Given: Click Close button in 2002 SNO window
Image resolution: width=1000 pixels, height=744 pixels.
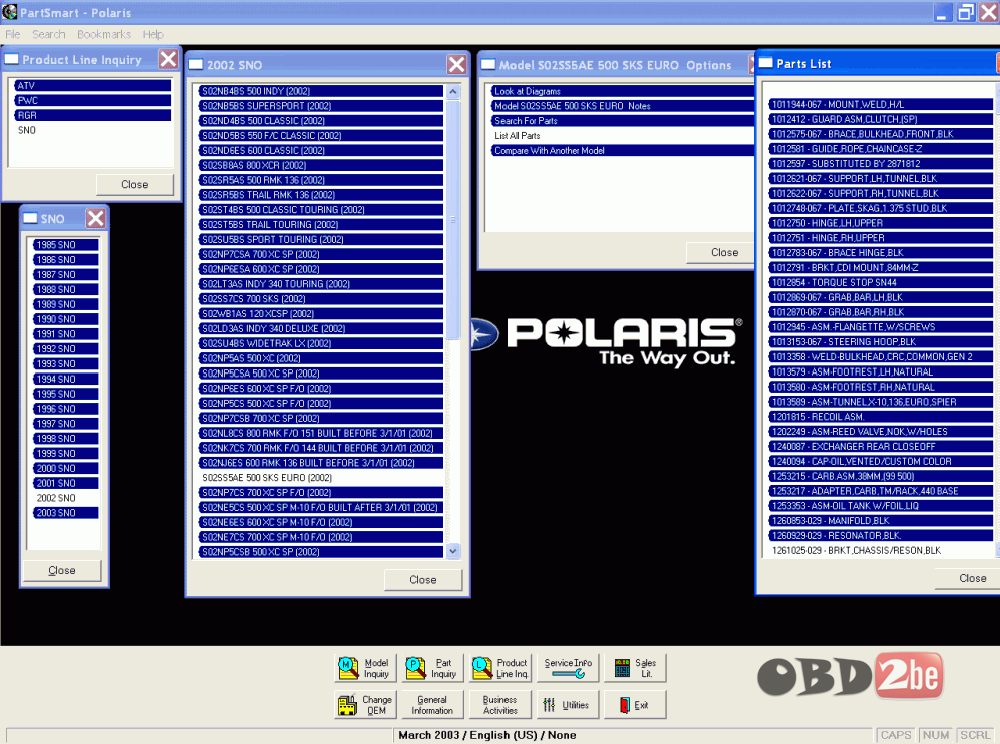Looking at the screenshot, I should click(423, 580).
